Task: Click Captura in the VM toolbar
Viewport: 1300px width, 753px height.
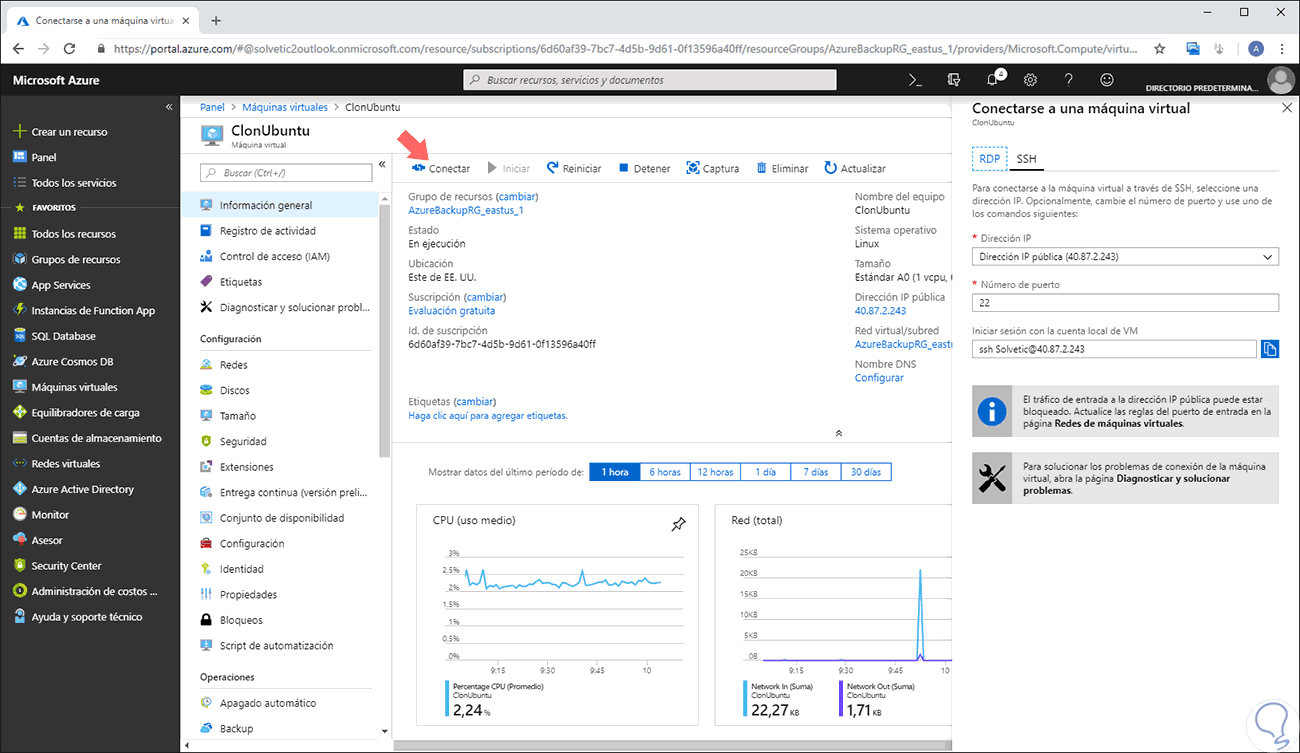Action: (712, 169)
